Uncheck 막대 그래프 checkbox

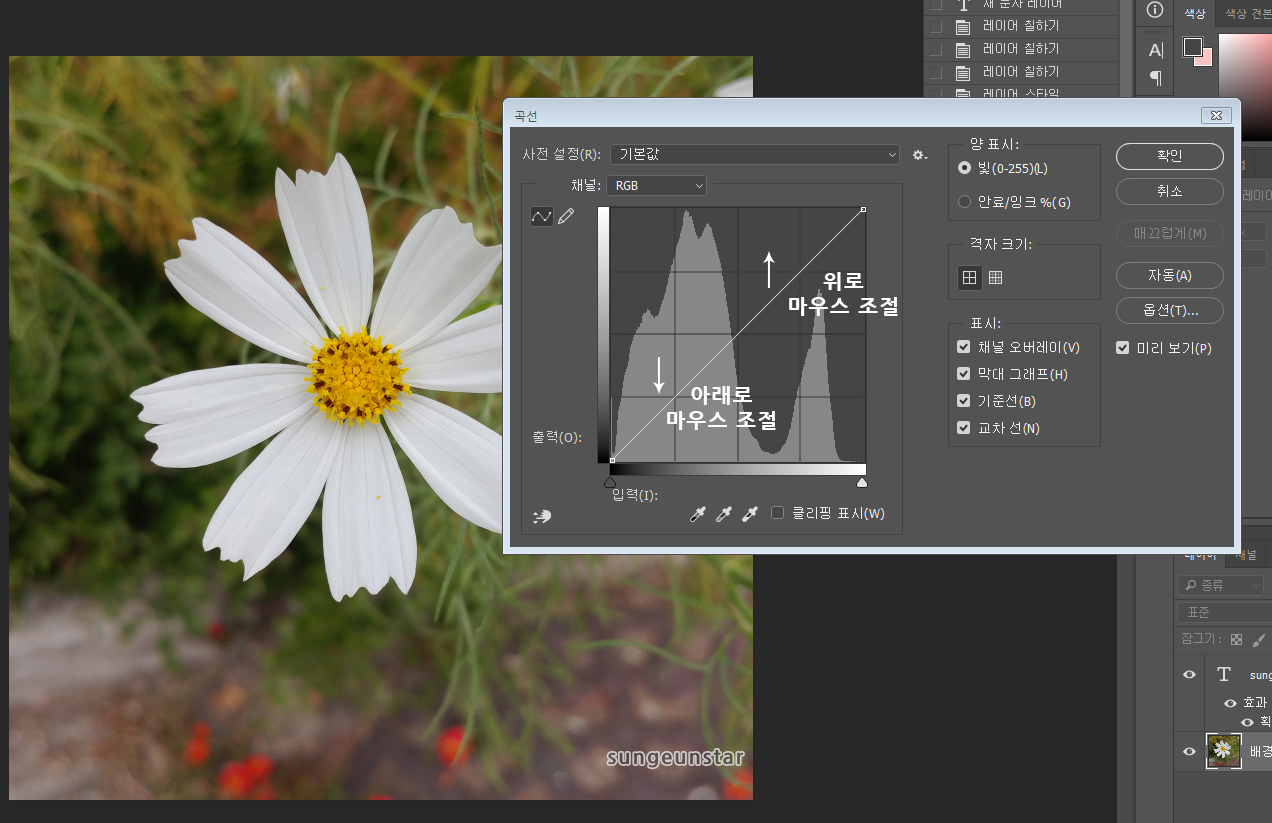(x=964, y=374)
